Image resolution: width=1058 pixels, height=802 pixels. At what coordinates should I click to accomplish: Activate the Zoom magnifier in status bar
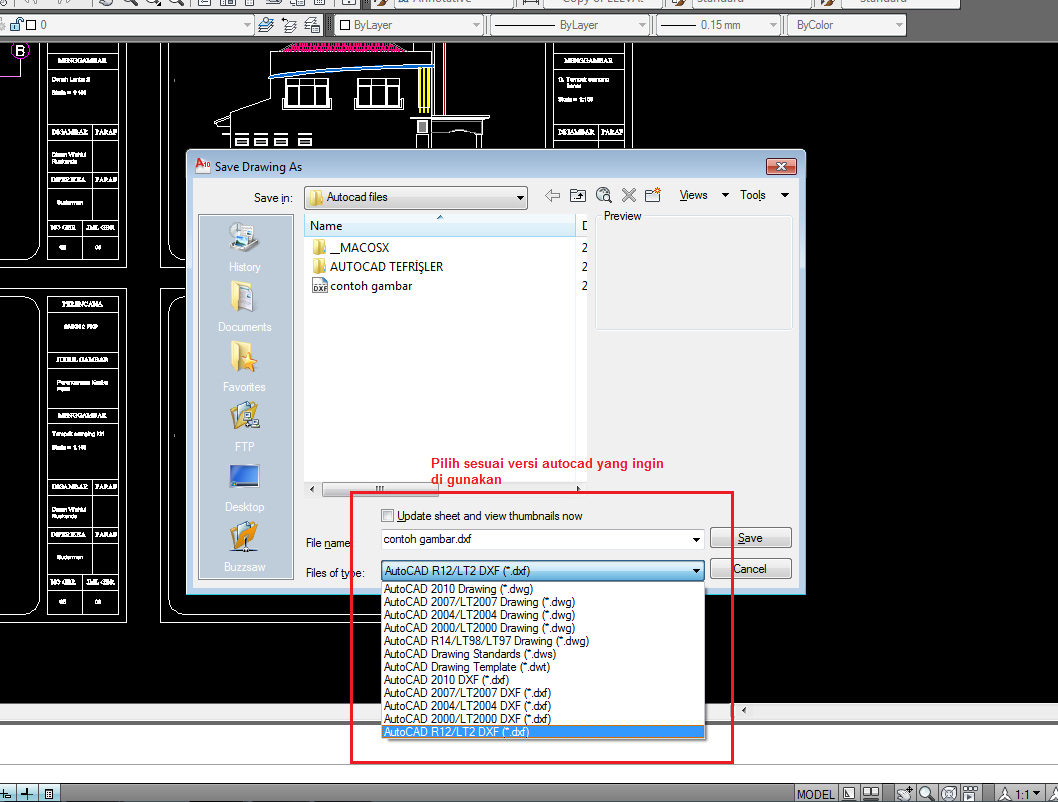[926, 794]
